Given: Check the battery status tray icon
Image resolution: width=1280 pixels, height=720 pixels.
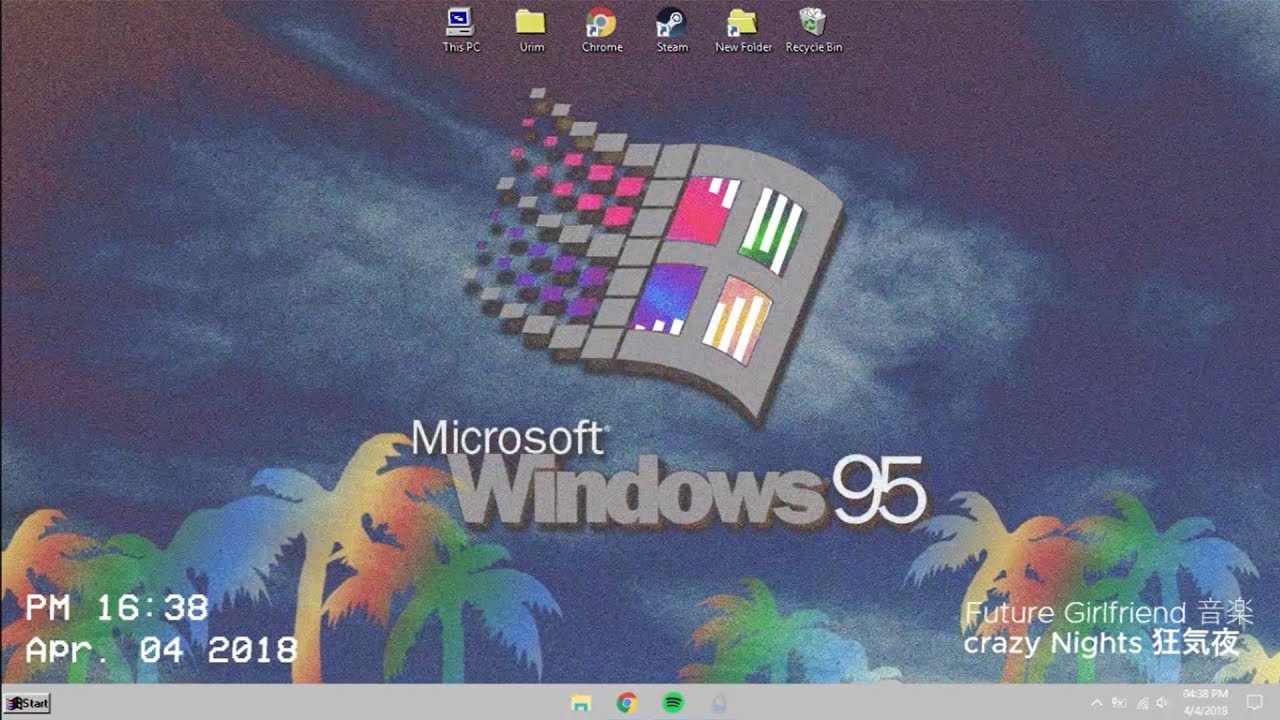Looking at the screenshot, I should tap(1119, 703).
